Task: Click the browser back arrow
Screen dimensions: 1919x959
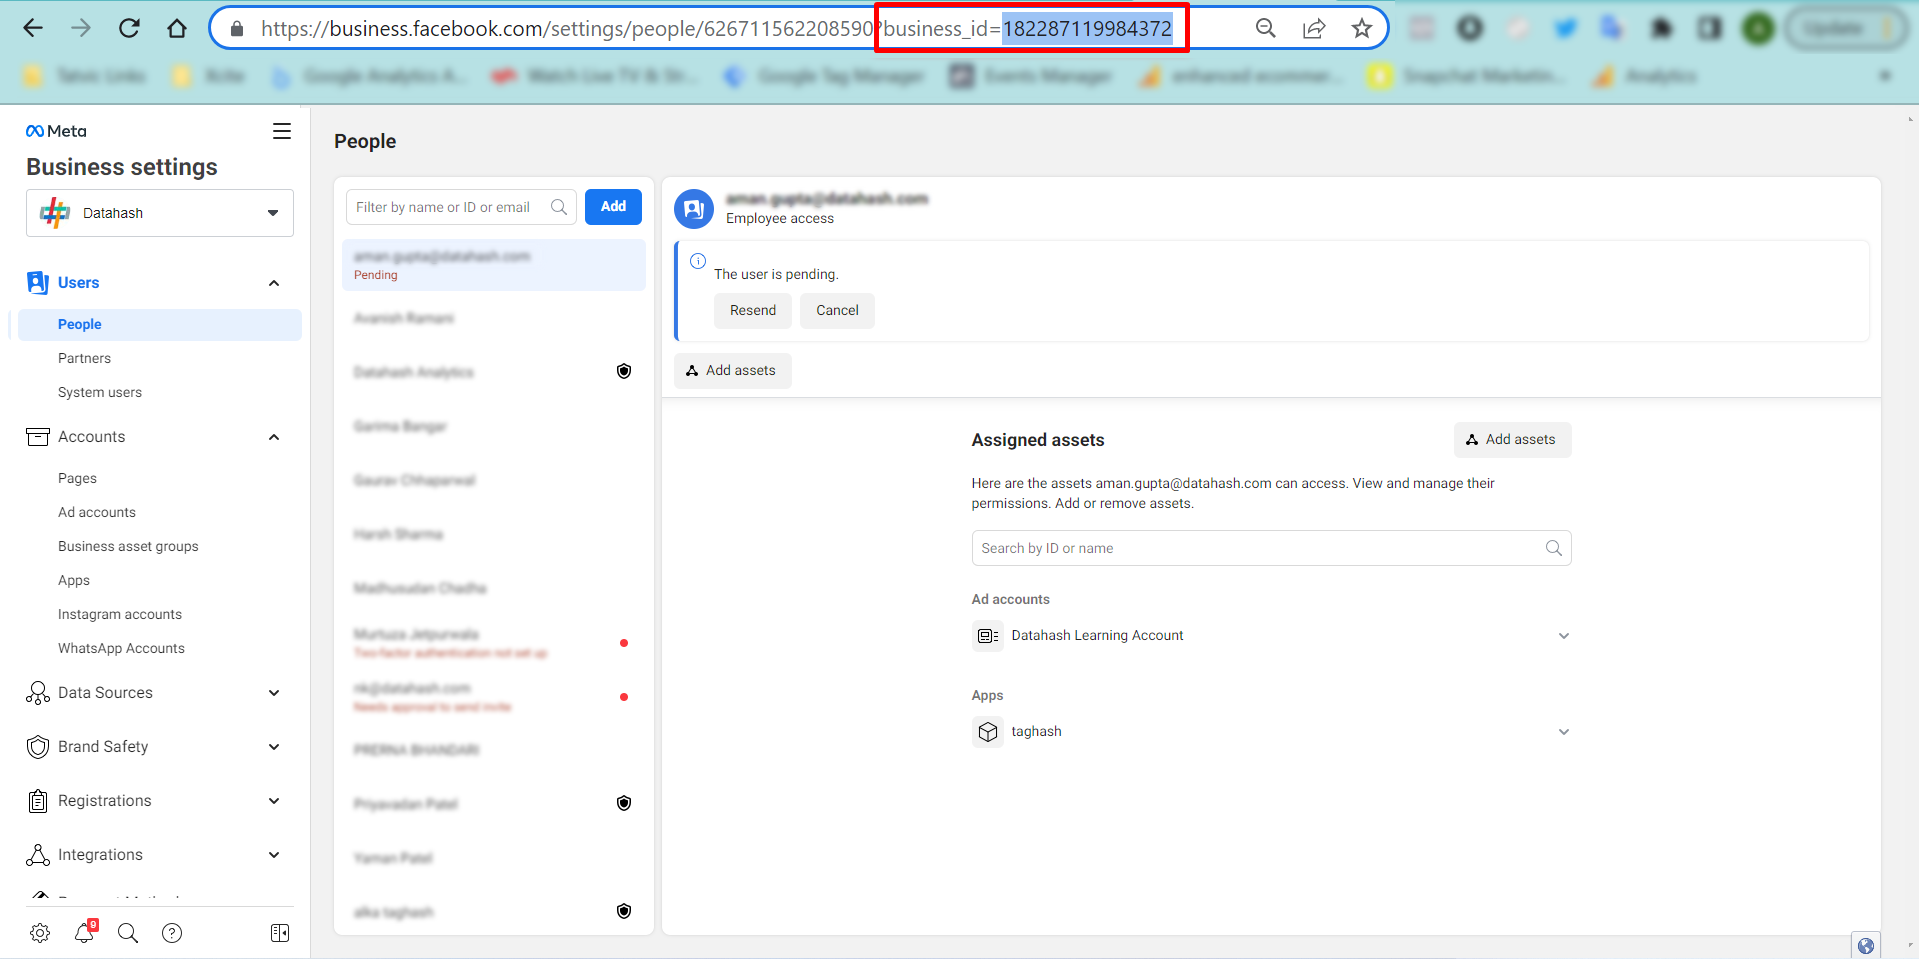Action: pos(33,28)
